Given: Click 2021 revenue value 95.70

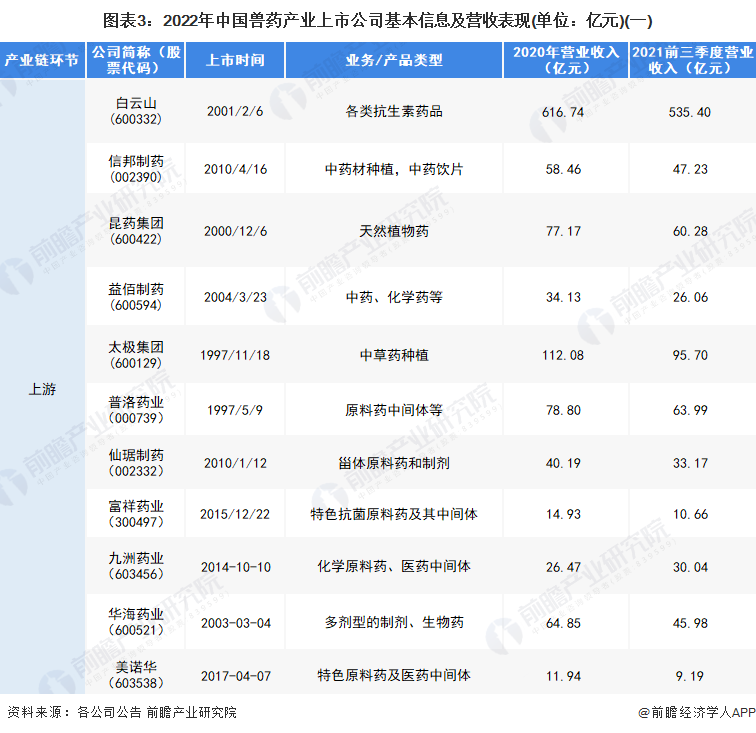Looking at the screenshot, I should tap(690, 355).
